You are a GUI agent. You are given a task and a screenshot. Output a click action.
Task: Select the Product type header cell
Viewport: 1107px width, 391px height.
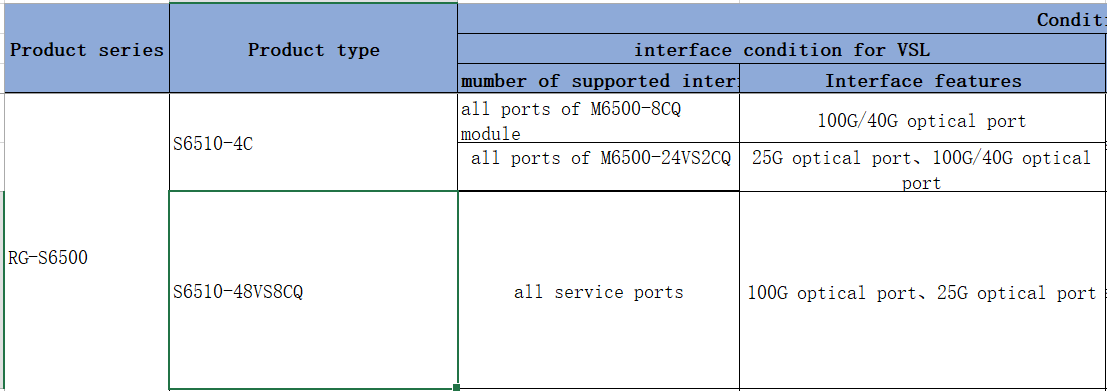313,48
